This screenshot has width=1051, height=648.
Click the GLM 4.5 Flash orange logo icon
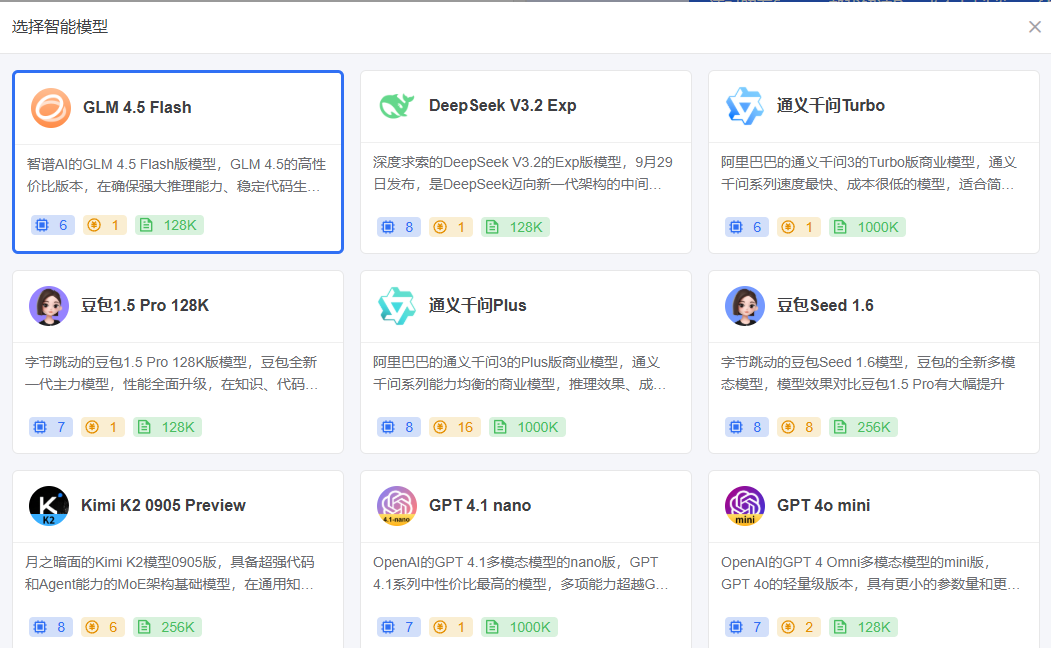(51, 108)
